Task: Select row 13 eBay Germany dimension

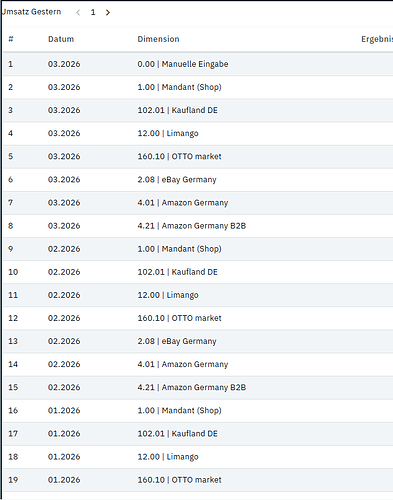Action: [x=177, y=341]
